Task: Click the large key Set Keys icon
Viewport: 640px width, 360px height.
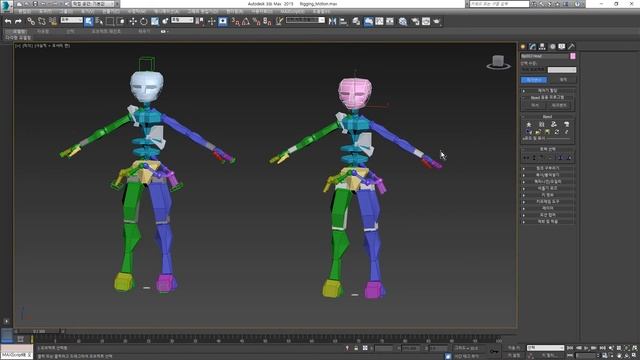Action: click(494, 351)
